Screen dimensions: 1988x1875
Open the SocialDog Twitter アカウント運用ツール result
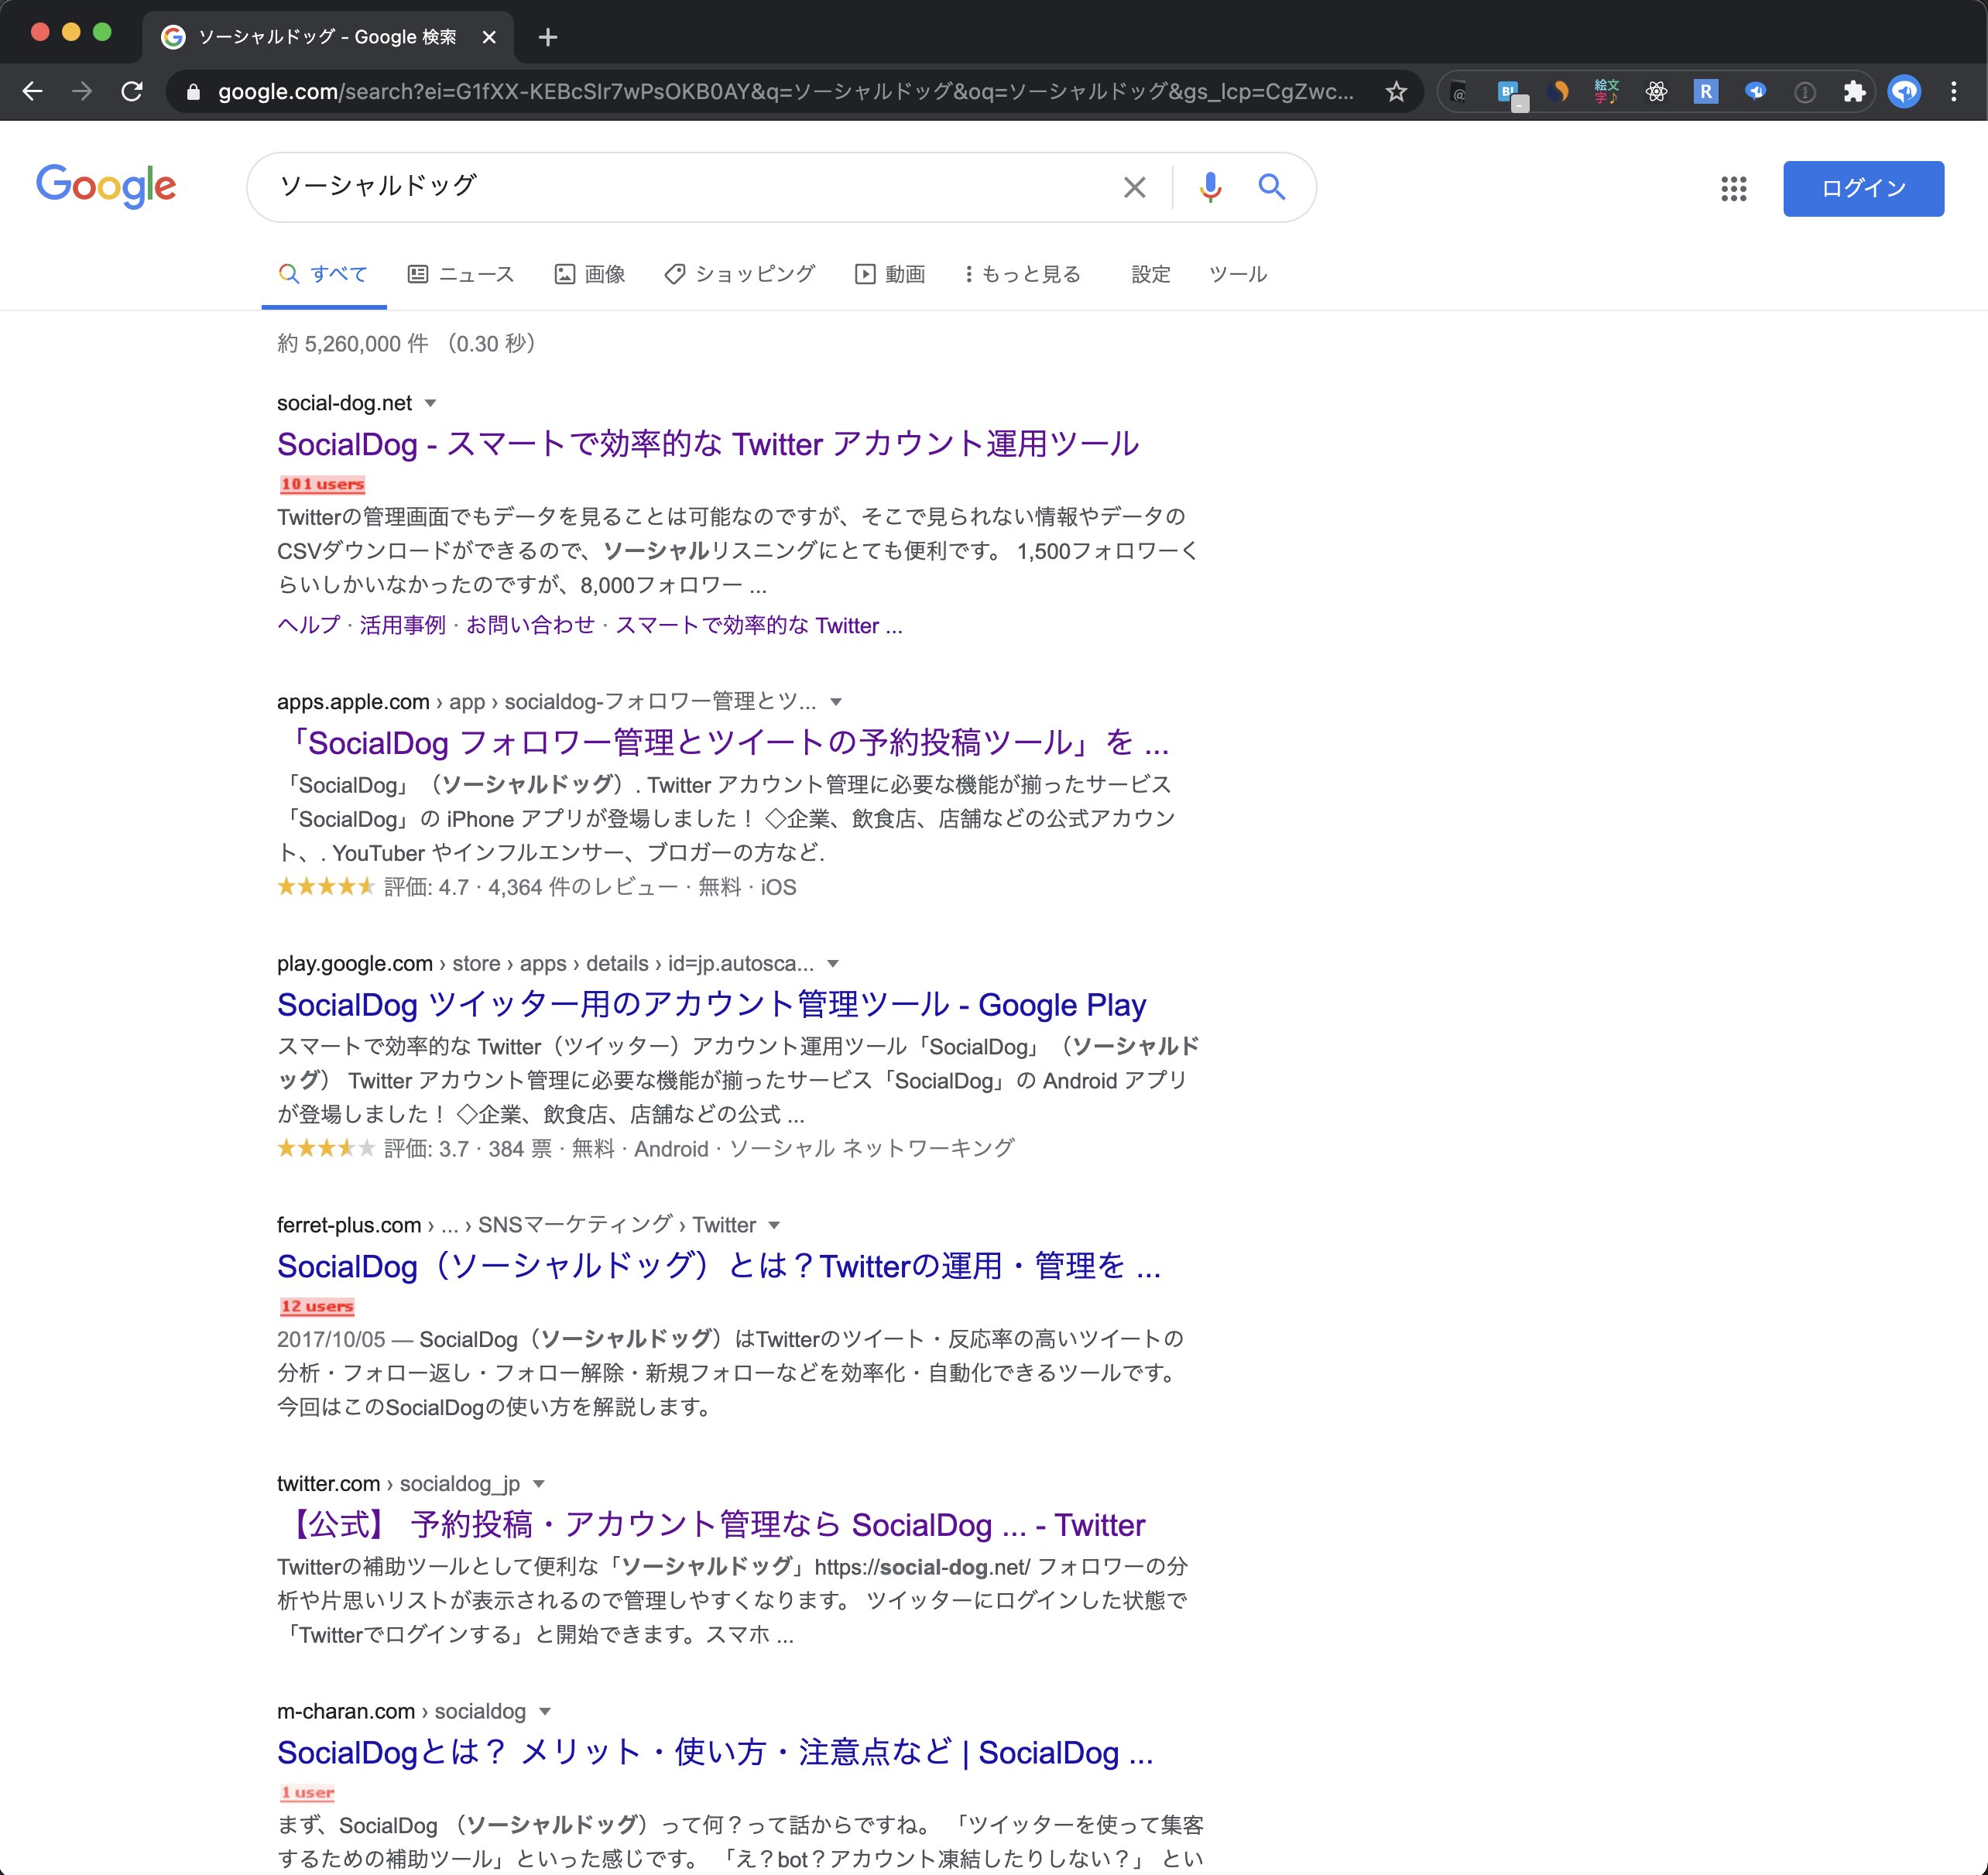pos(708,444)
